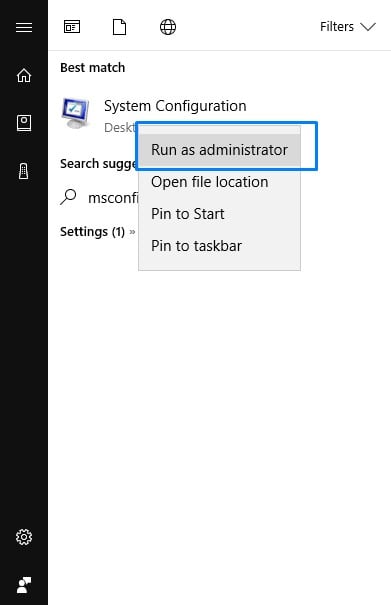Open the hamburger menu icon

24,27
